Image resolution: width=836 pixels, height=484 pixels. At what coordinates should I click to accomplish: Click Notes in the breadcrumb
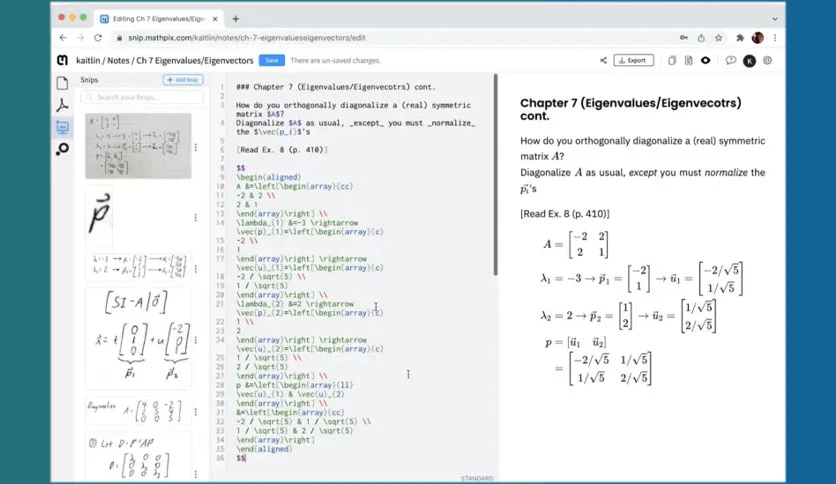click(118, 60)
